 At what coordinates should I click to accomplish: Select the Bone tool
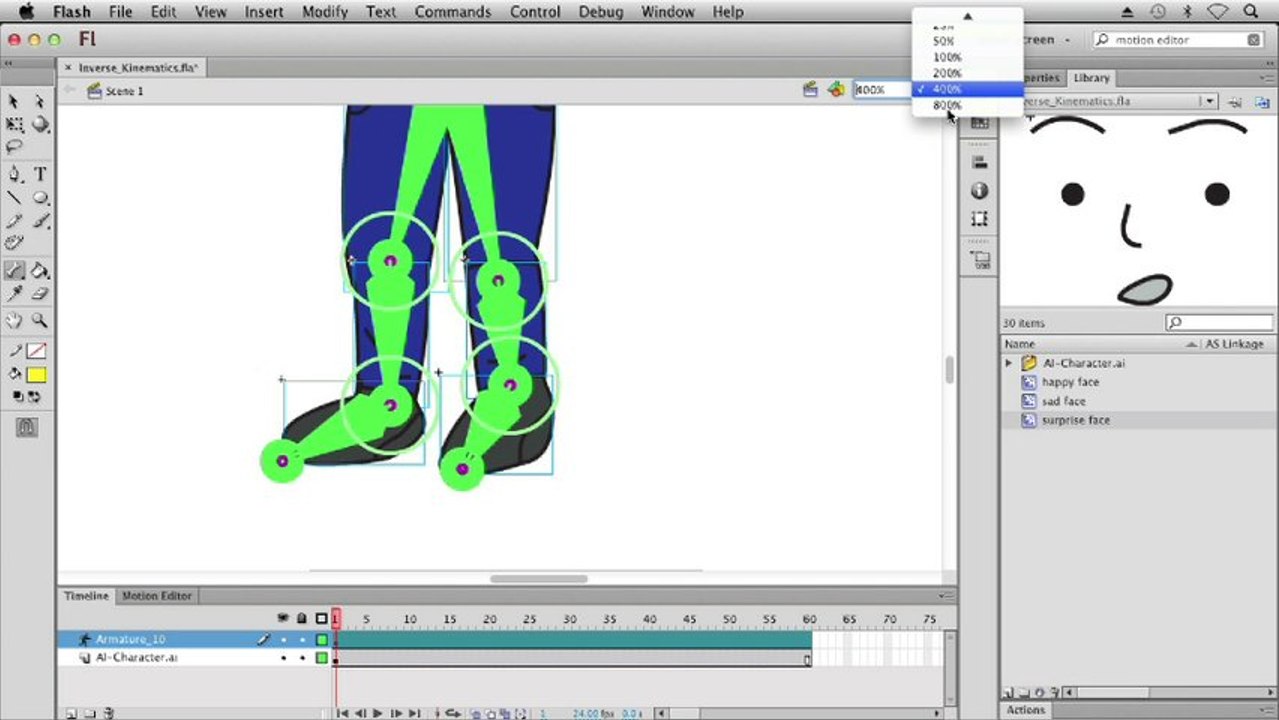coord(14,270)
